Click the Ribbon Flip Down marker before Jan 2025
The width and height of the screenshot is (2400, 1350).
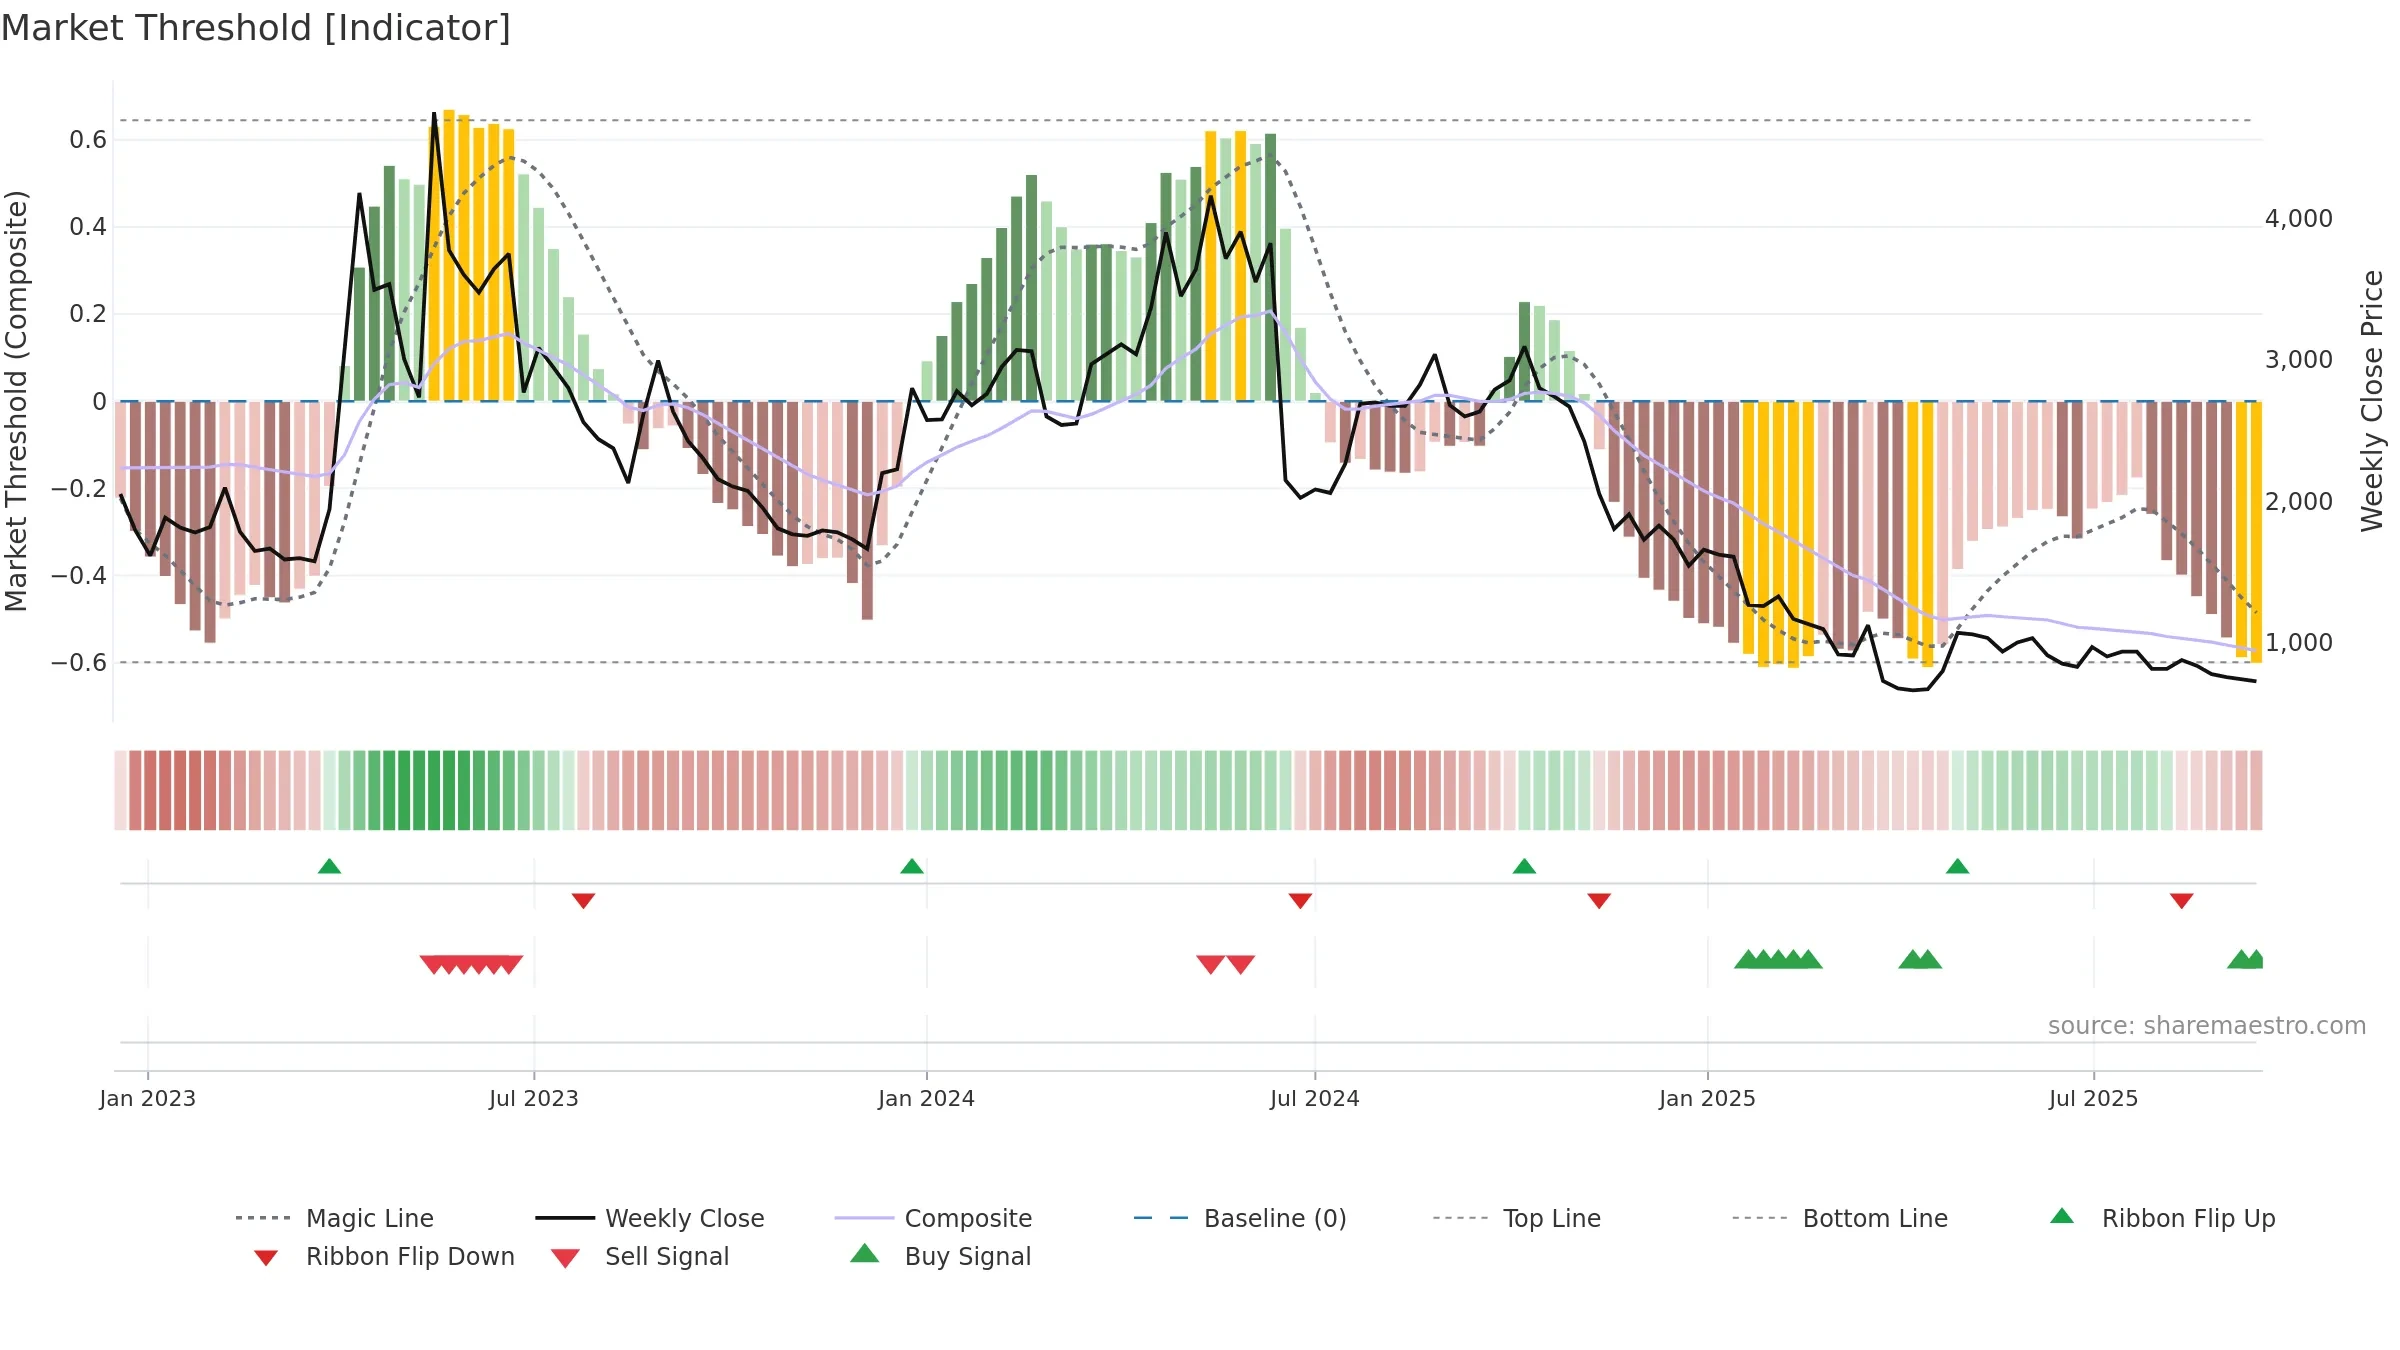click(1599, 901)
